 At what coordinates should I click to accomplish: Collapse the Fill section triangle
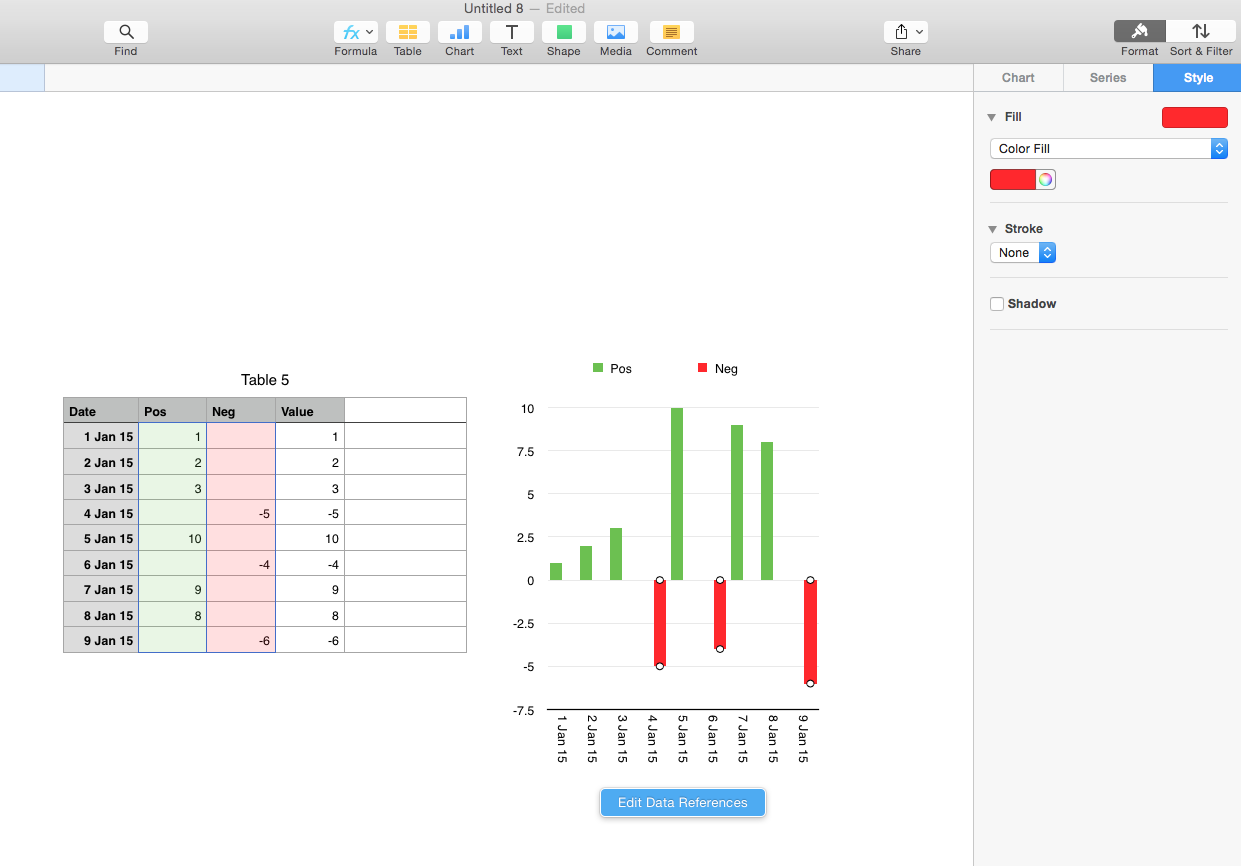pyautogui.click(x=992, y=118)
